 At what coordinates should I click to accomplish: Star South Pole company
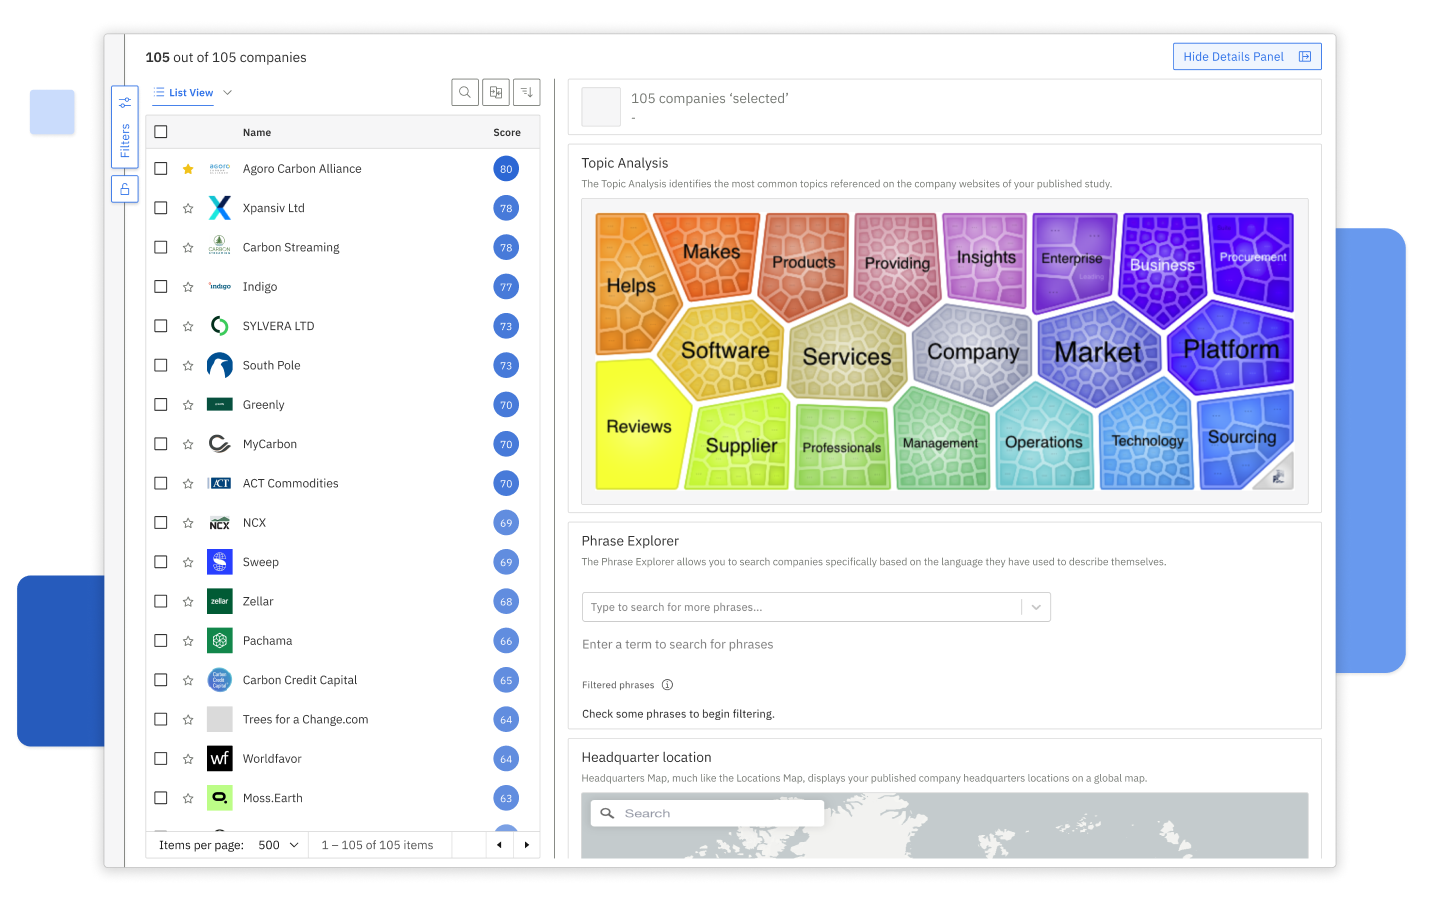[x=188, y=366]
